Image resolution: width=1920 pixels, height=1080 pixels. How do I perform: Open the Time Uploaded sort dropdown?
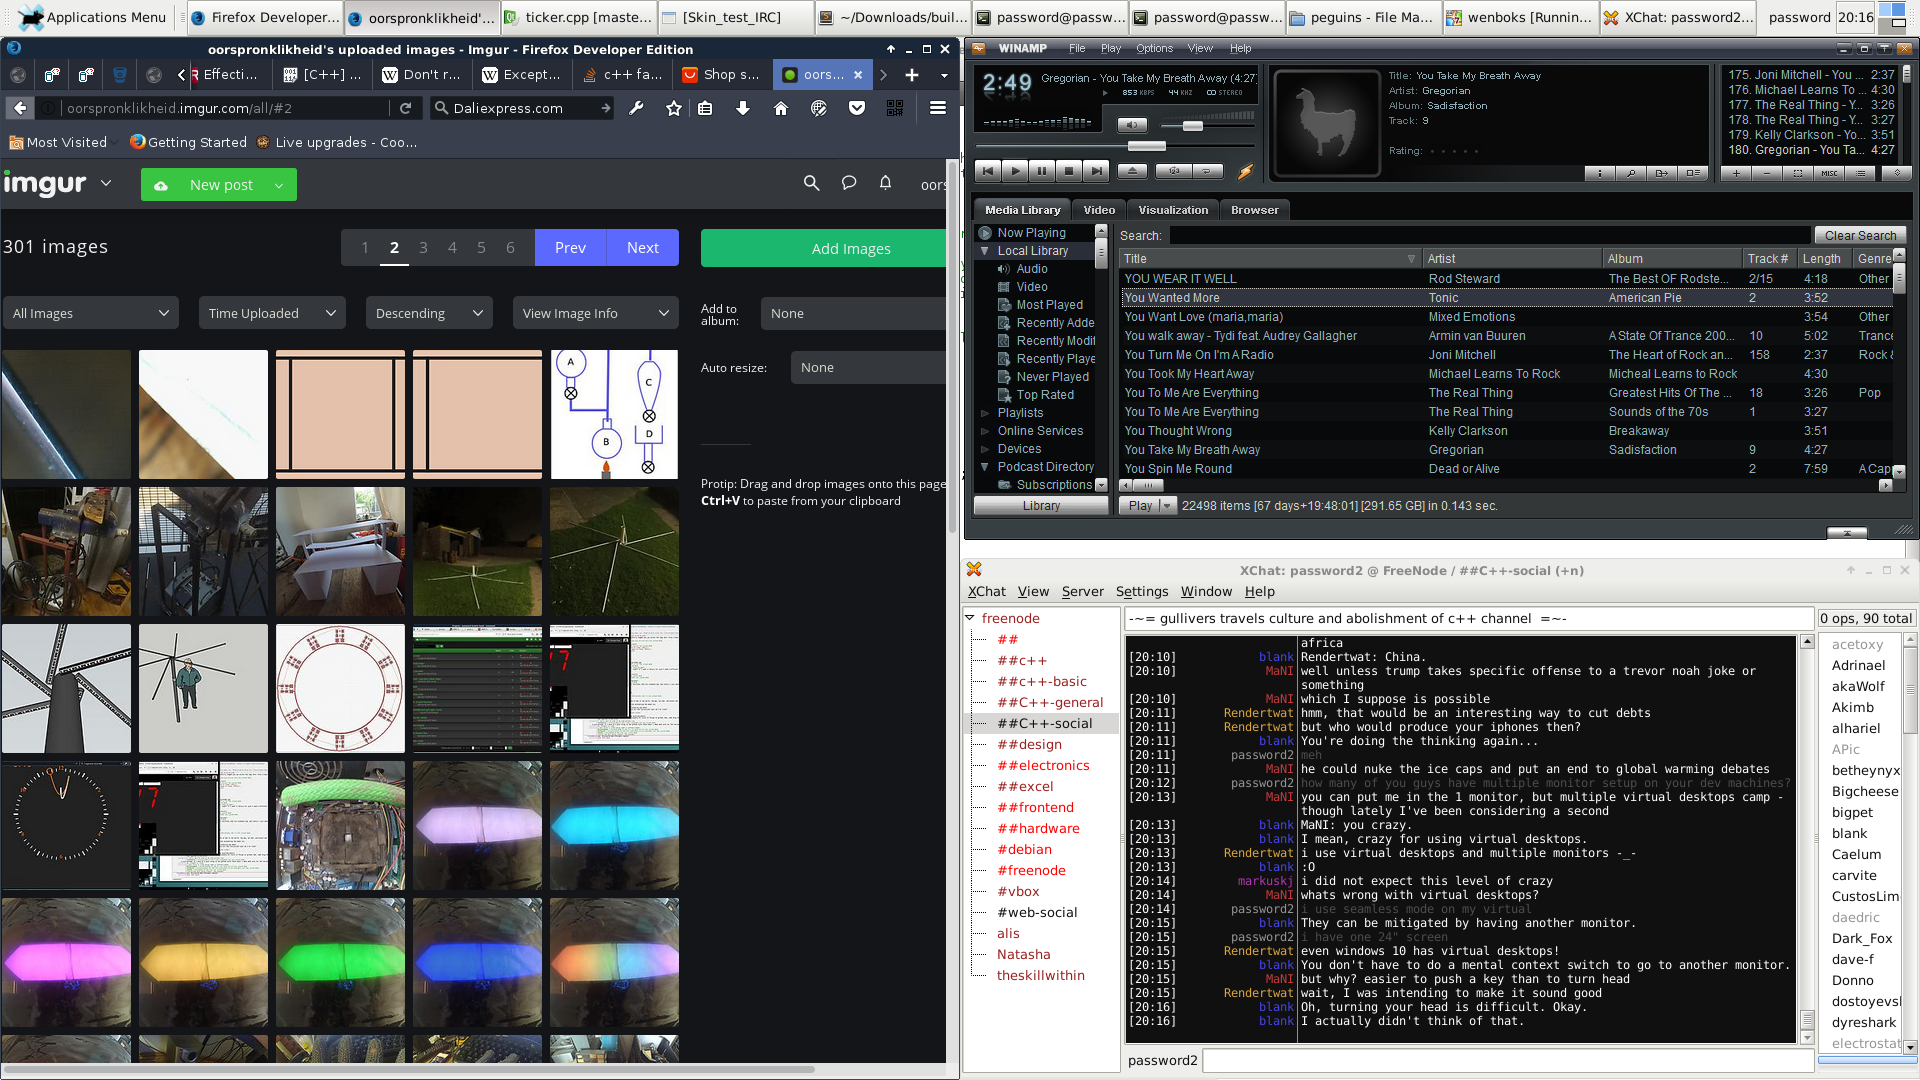(272, 313)
